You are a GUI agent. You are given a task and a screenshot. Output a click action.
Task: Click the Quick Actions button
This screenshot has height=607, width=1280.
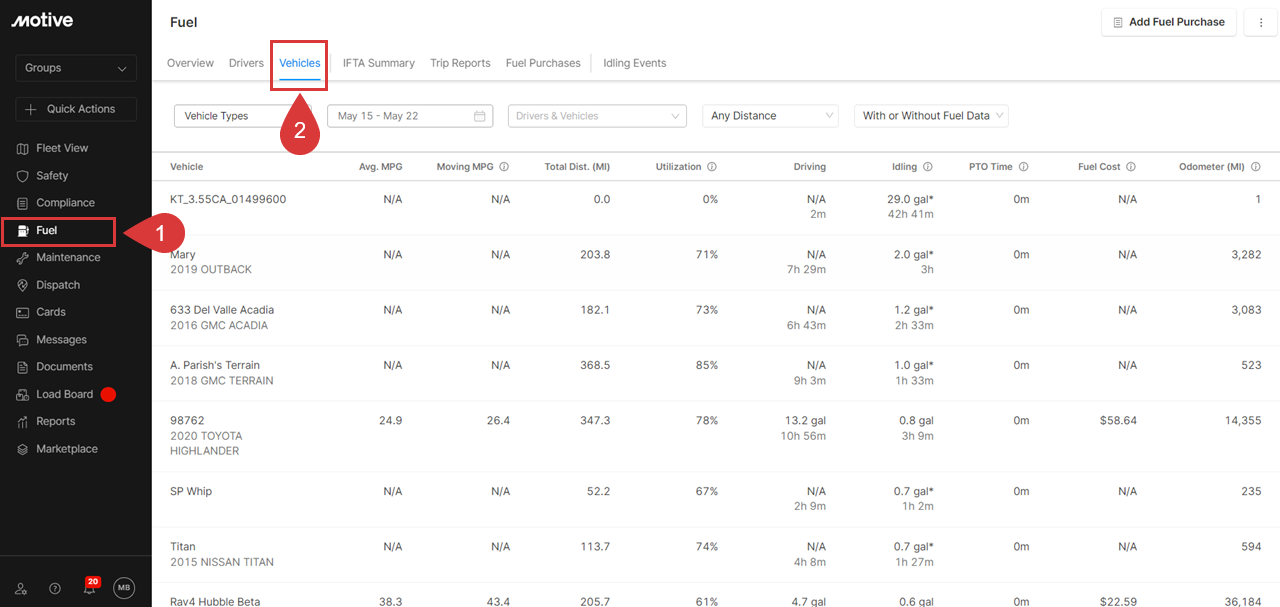76,109
